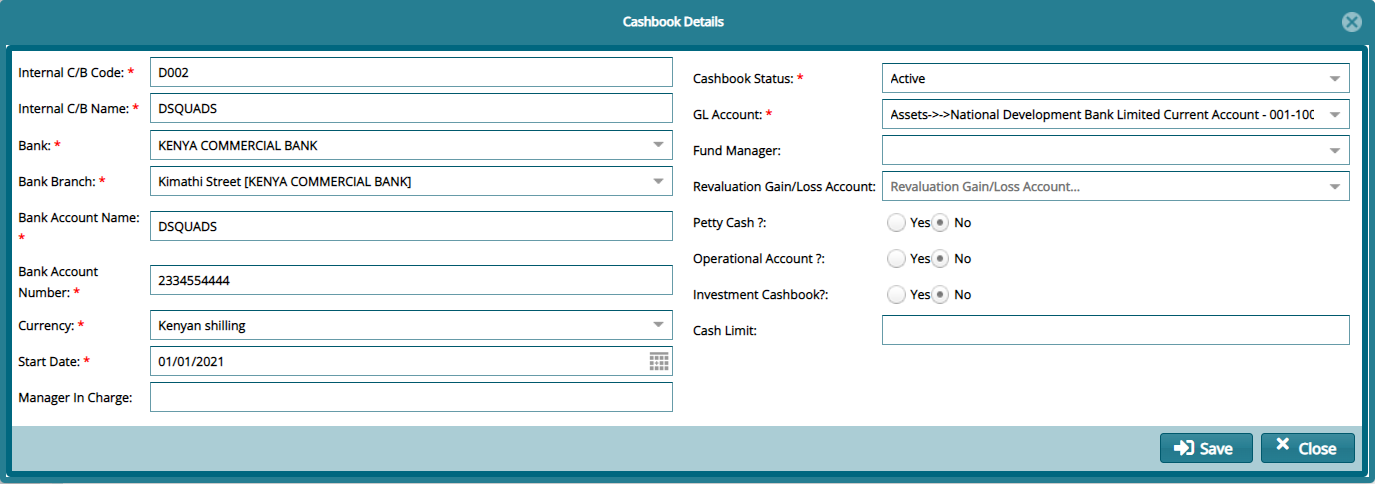Click the Manager In Charge field
Image resolution: width=1375 pixels, height=484 pixels.
tap(411, 398)
